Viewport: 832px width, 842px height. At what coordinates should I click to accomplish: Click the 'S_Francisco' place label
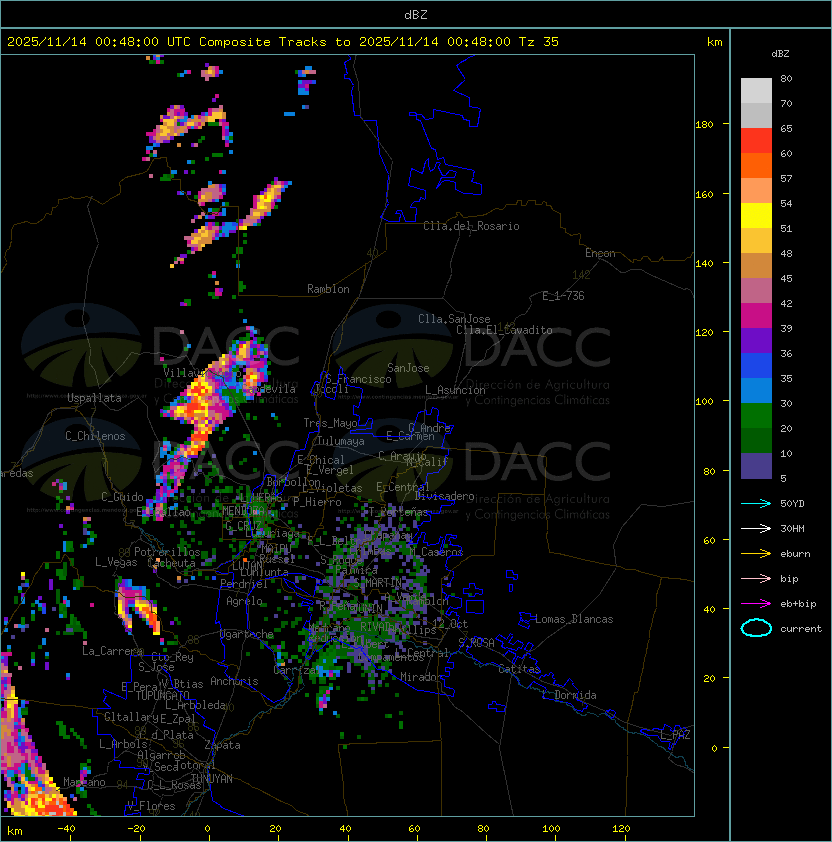358,379
